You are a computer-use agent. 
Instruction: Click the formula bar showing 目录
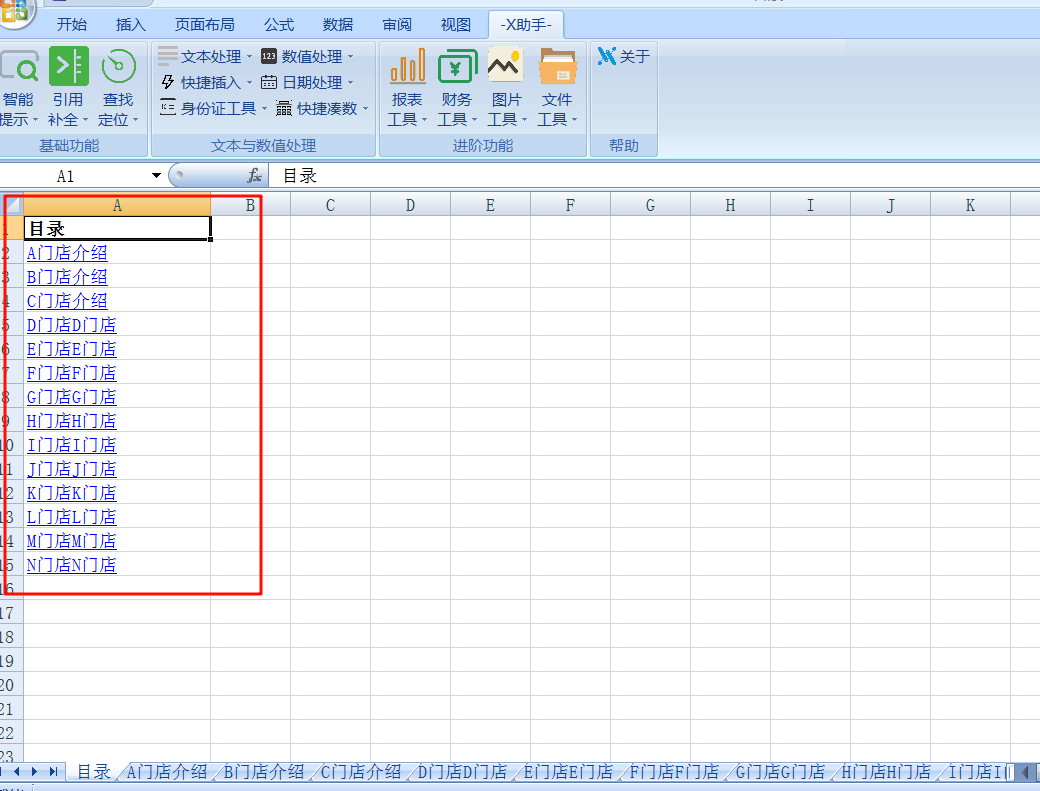pos(653,176)
